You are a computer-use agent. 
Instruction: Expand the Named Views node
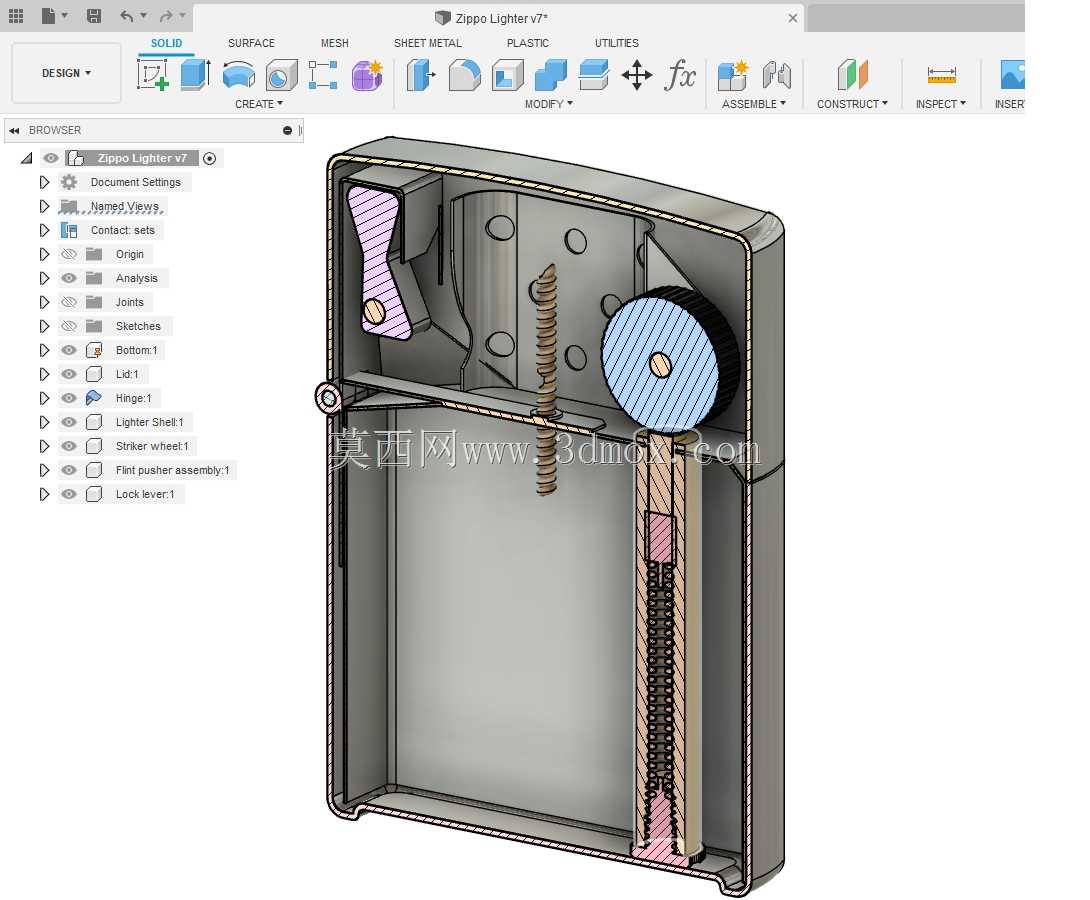click(44, 206)
